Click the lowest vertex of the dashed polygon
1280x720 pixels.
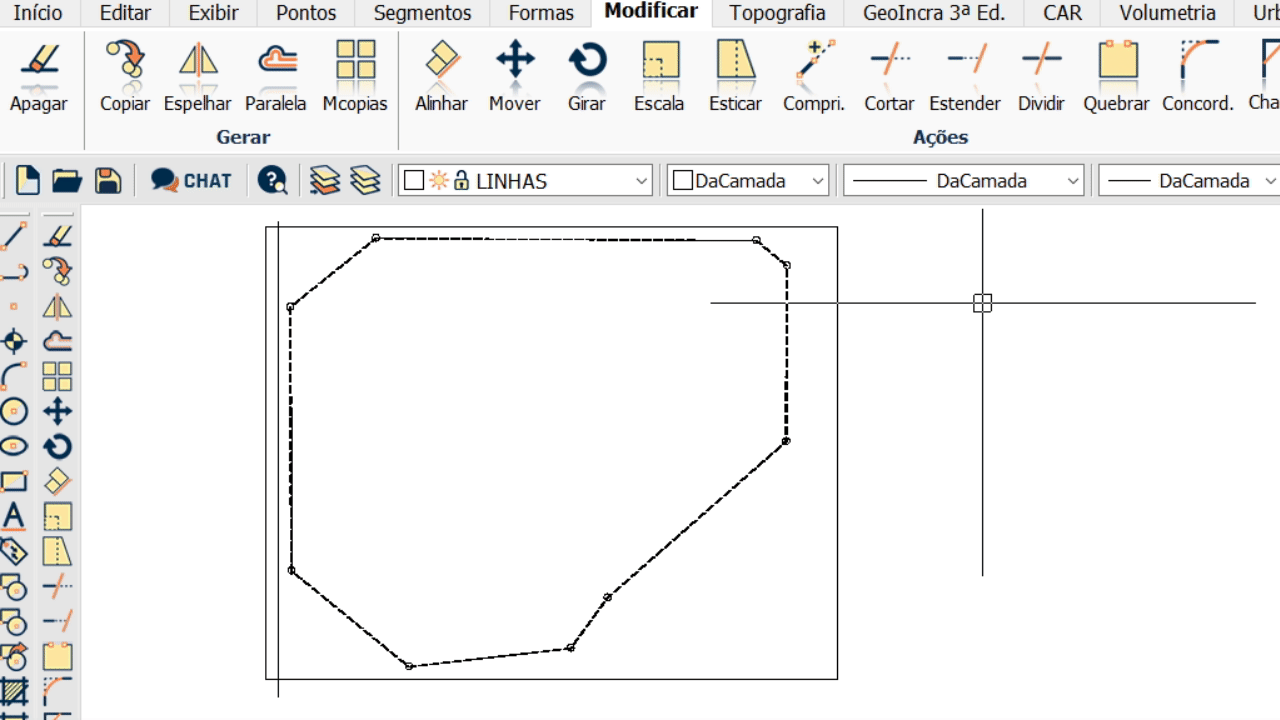[x=409, y=666]
